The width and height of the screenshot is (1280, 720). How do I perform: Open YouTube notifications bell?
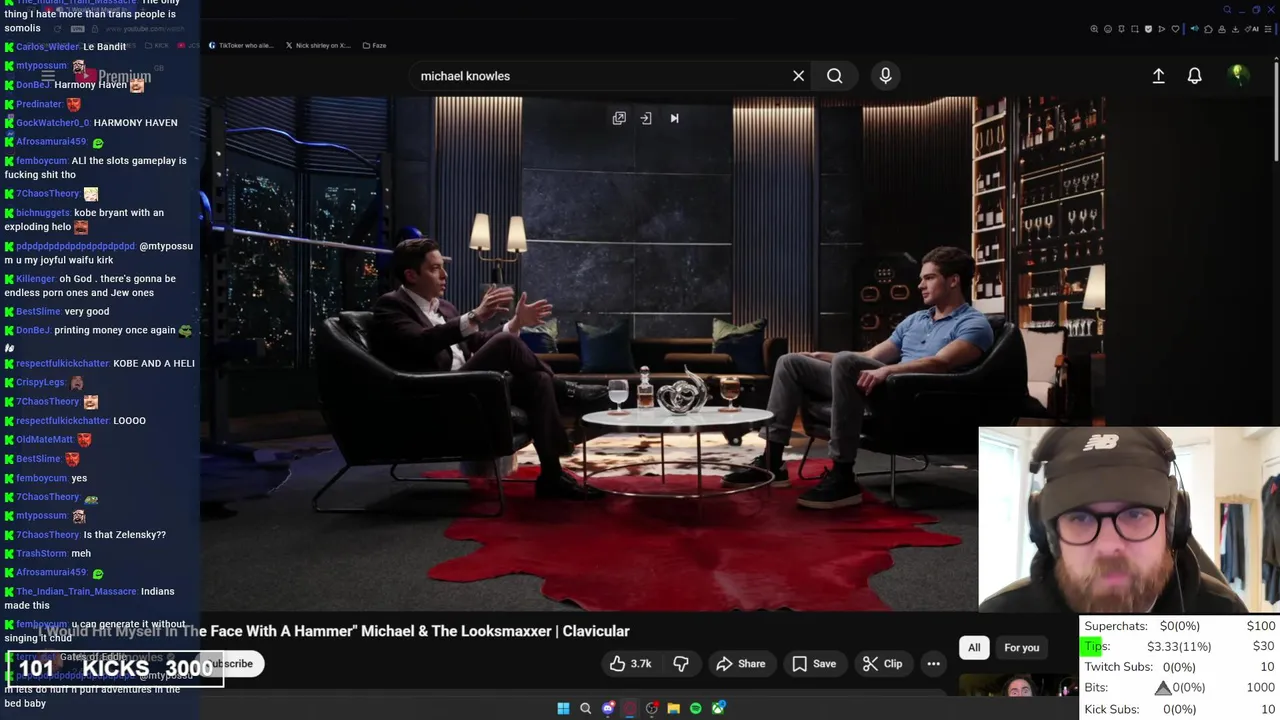point(1194,76)
